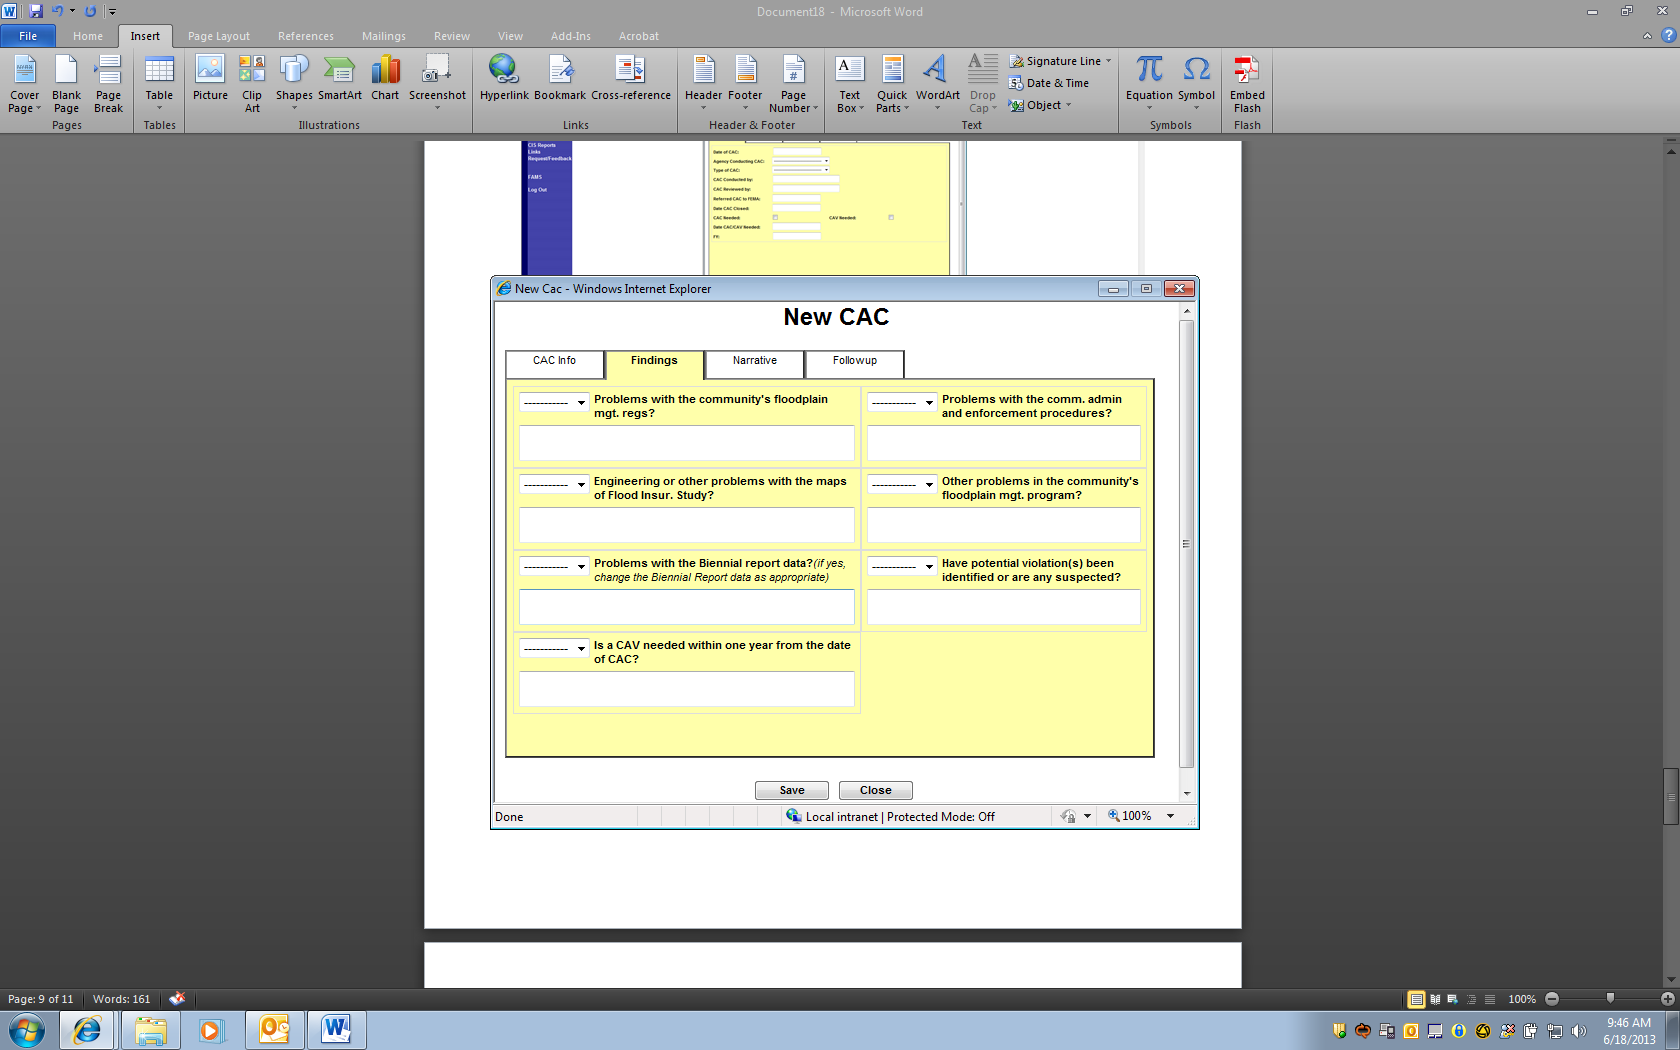This screenshot has width=1680, height=1050.
Task: Switch to the Mailings tab
Action: coord(384,36)
